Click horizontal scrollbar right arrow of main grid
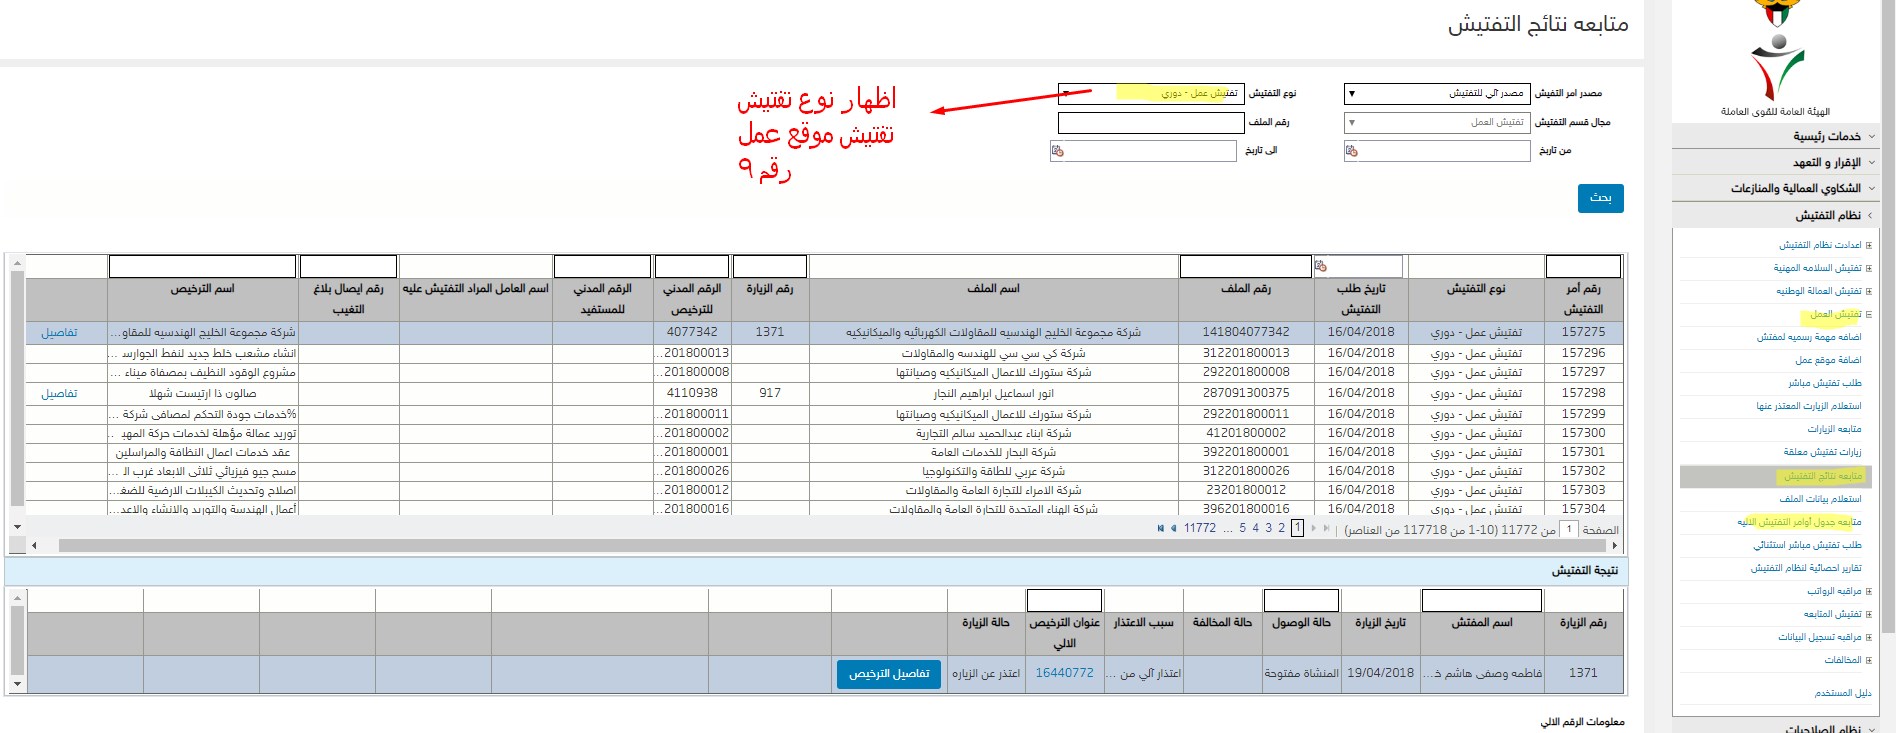 pos(1614,546)
